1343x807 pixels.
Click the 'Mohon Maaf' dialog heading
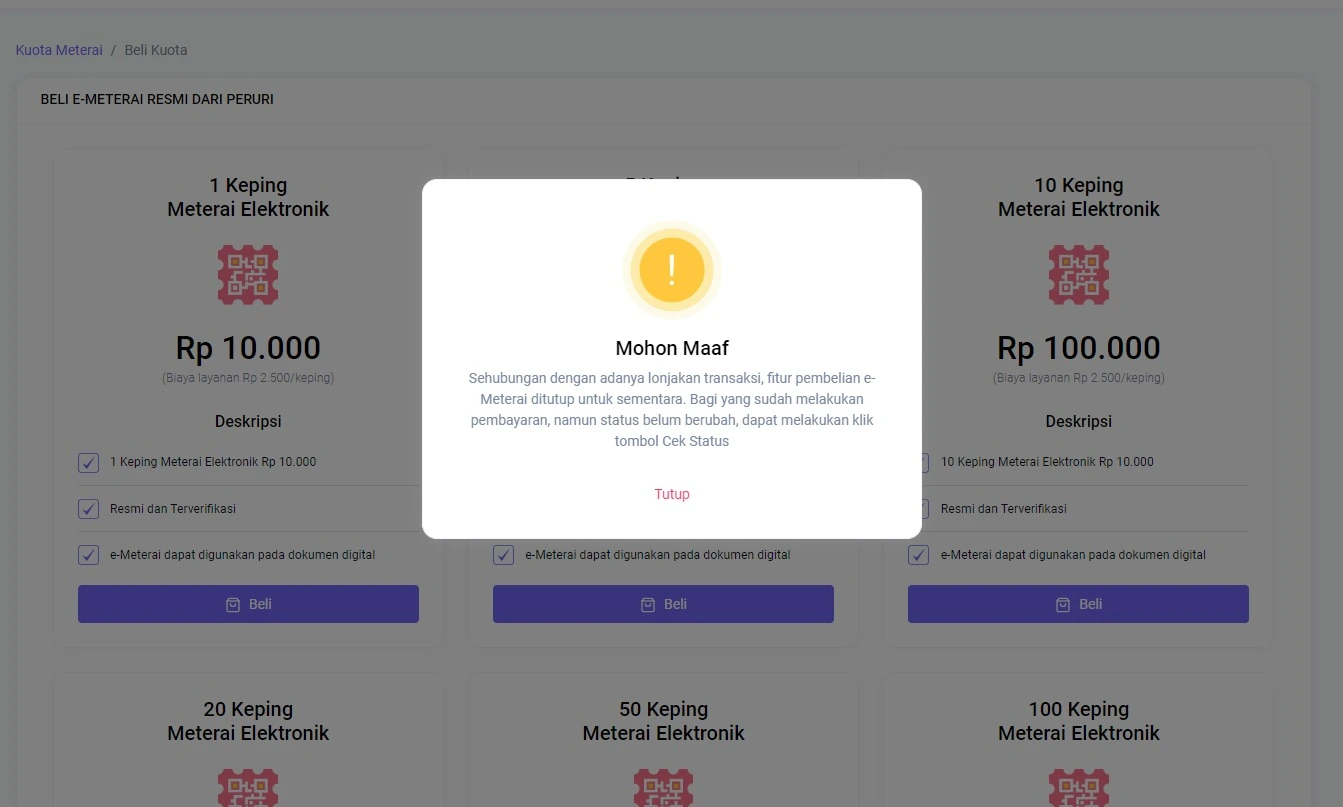click(672, 348)
